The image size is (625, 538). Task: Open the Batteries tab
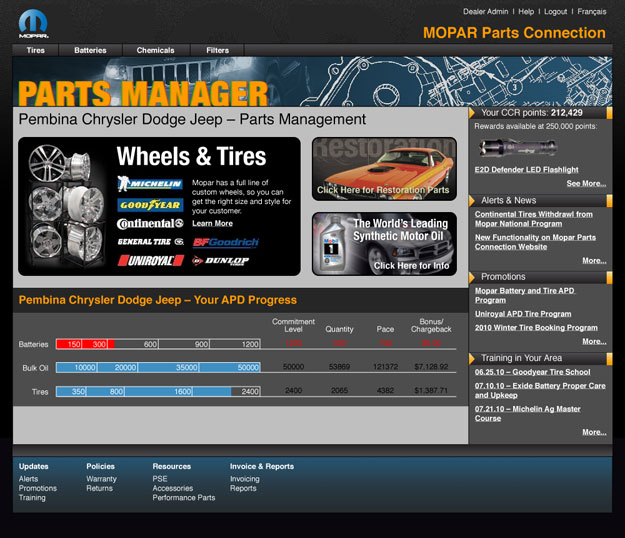(x=90, y=50)
